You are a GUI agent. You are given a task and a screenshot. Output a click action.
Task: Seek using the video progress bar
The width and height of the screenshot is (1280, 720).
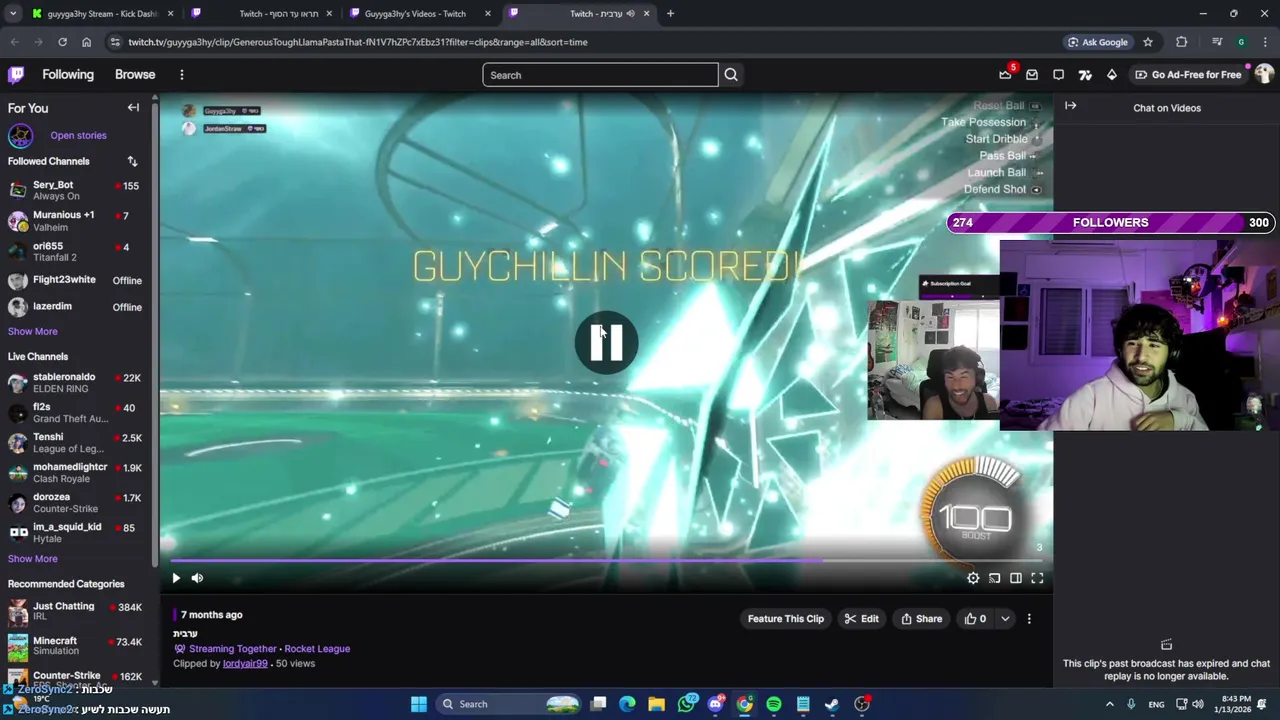tap(606, 561)
